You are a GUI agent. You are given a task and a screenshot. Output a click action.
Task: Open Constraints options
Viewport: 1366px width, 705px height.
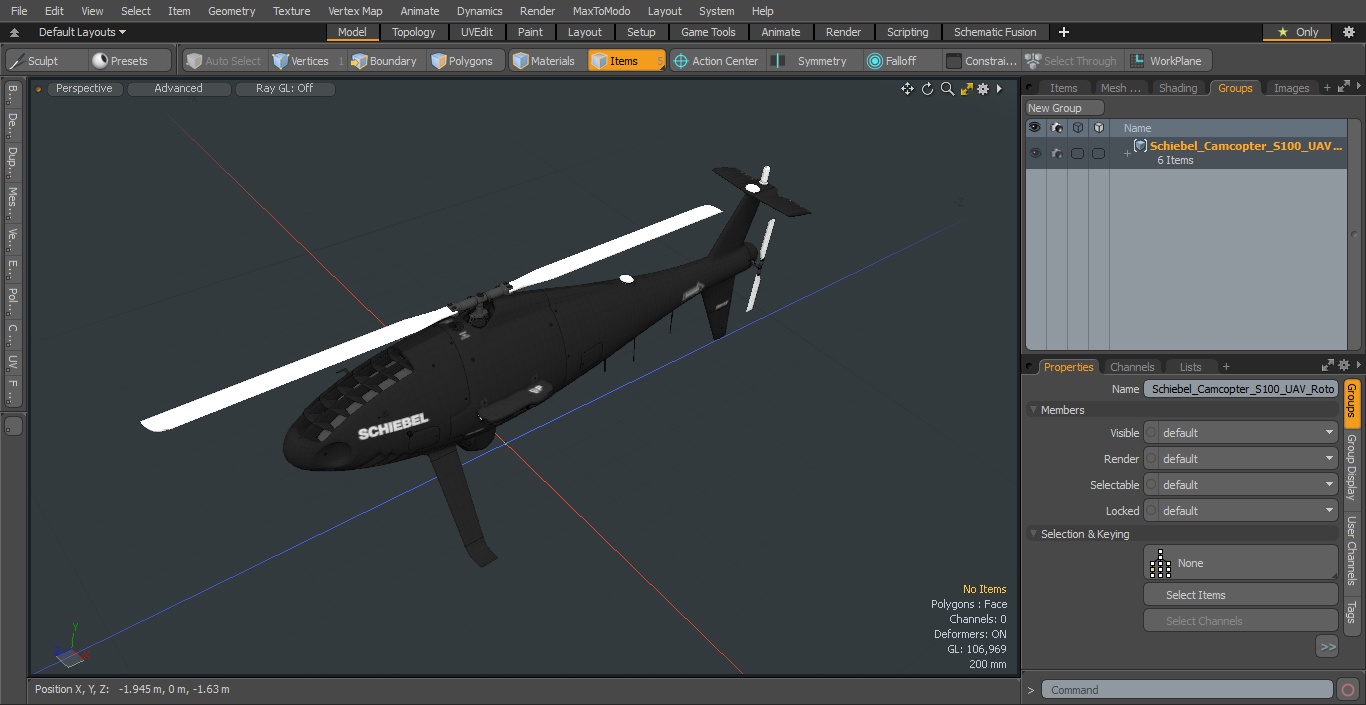(982, 61)
